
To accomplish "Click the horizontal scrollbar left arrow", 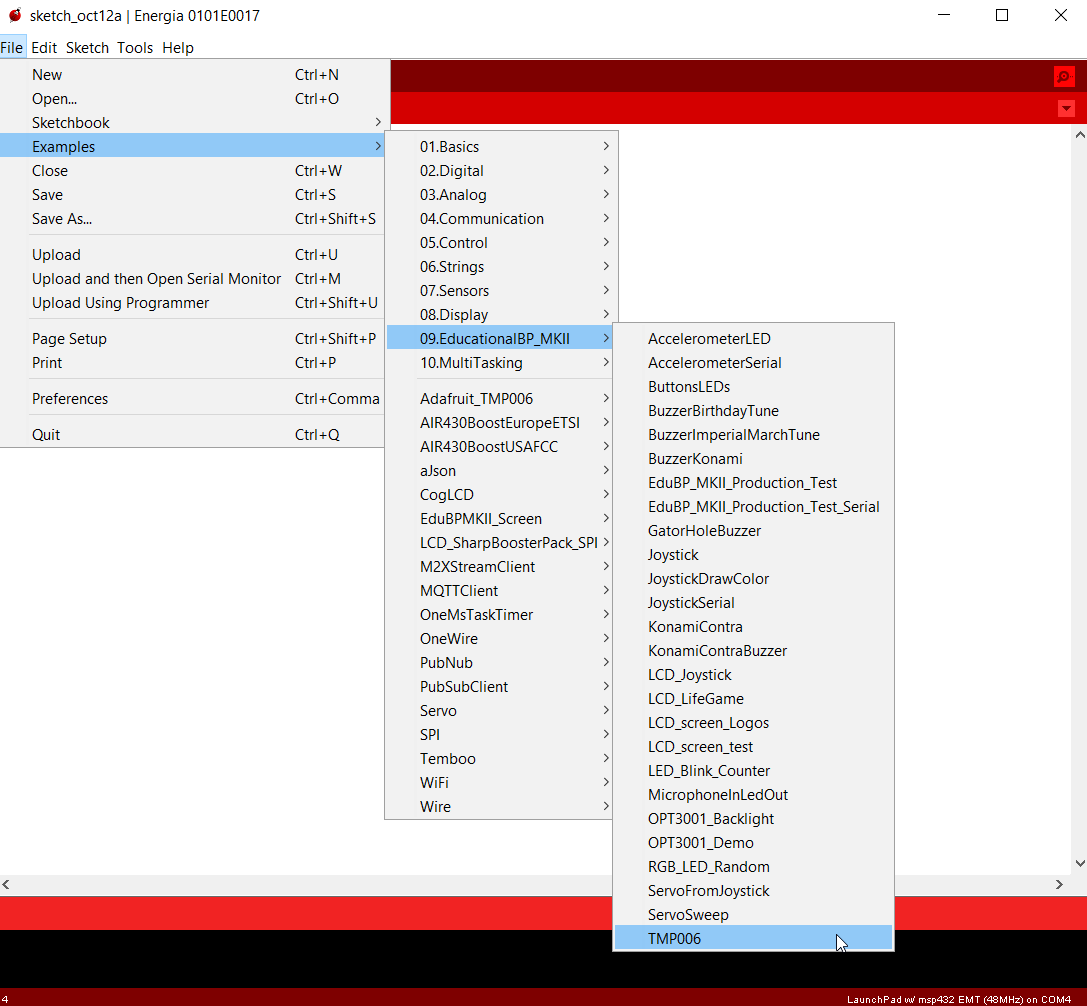I will click(6, 884).
